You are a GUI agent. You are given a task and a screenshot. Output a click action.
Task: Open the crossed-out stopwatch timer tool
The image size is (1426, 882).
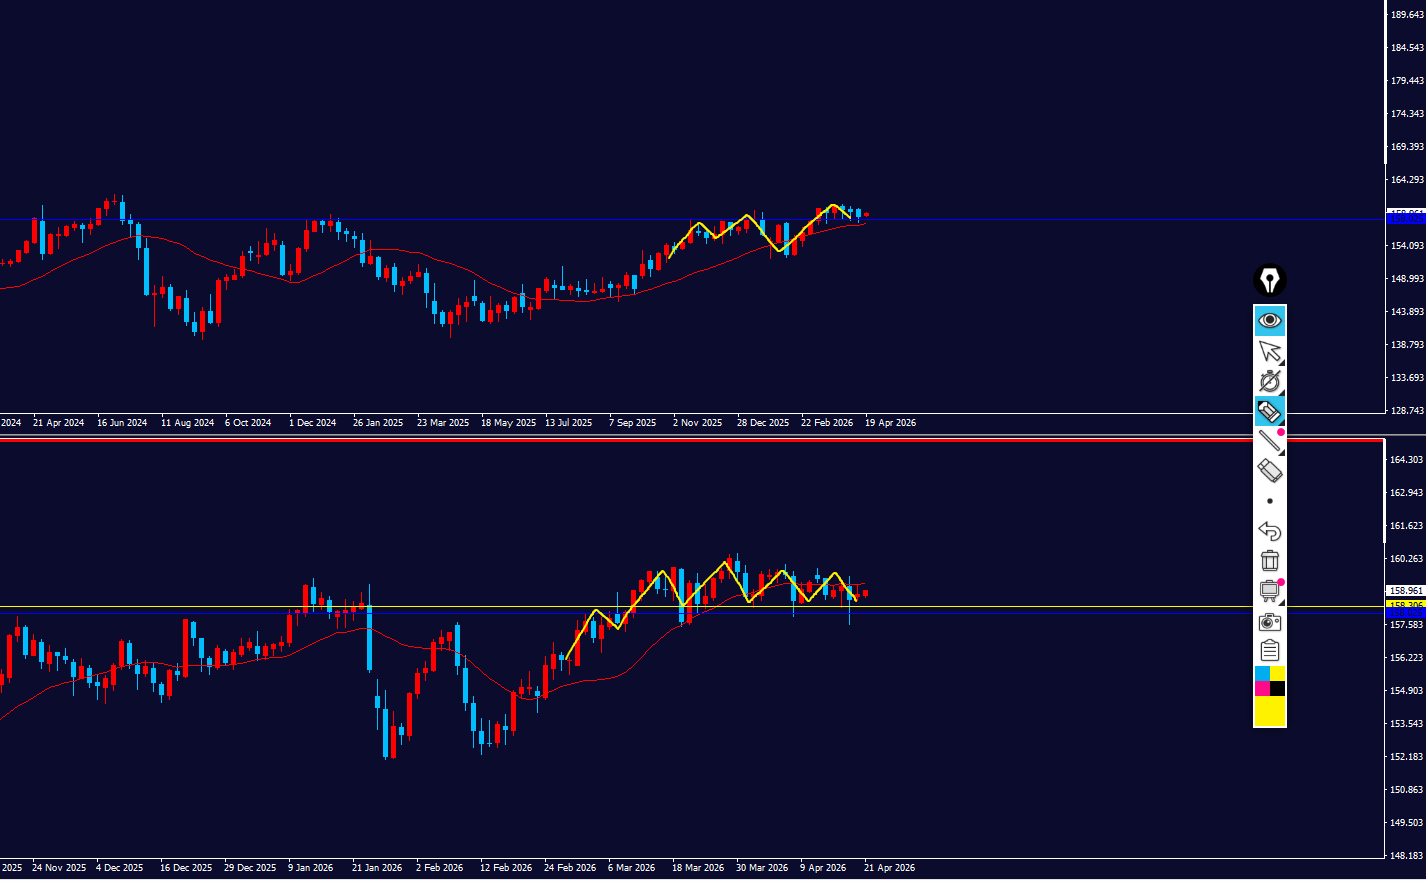click(x=1269, y=381)
